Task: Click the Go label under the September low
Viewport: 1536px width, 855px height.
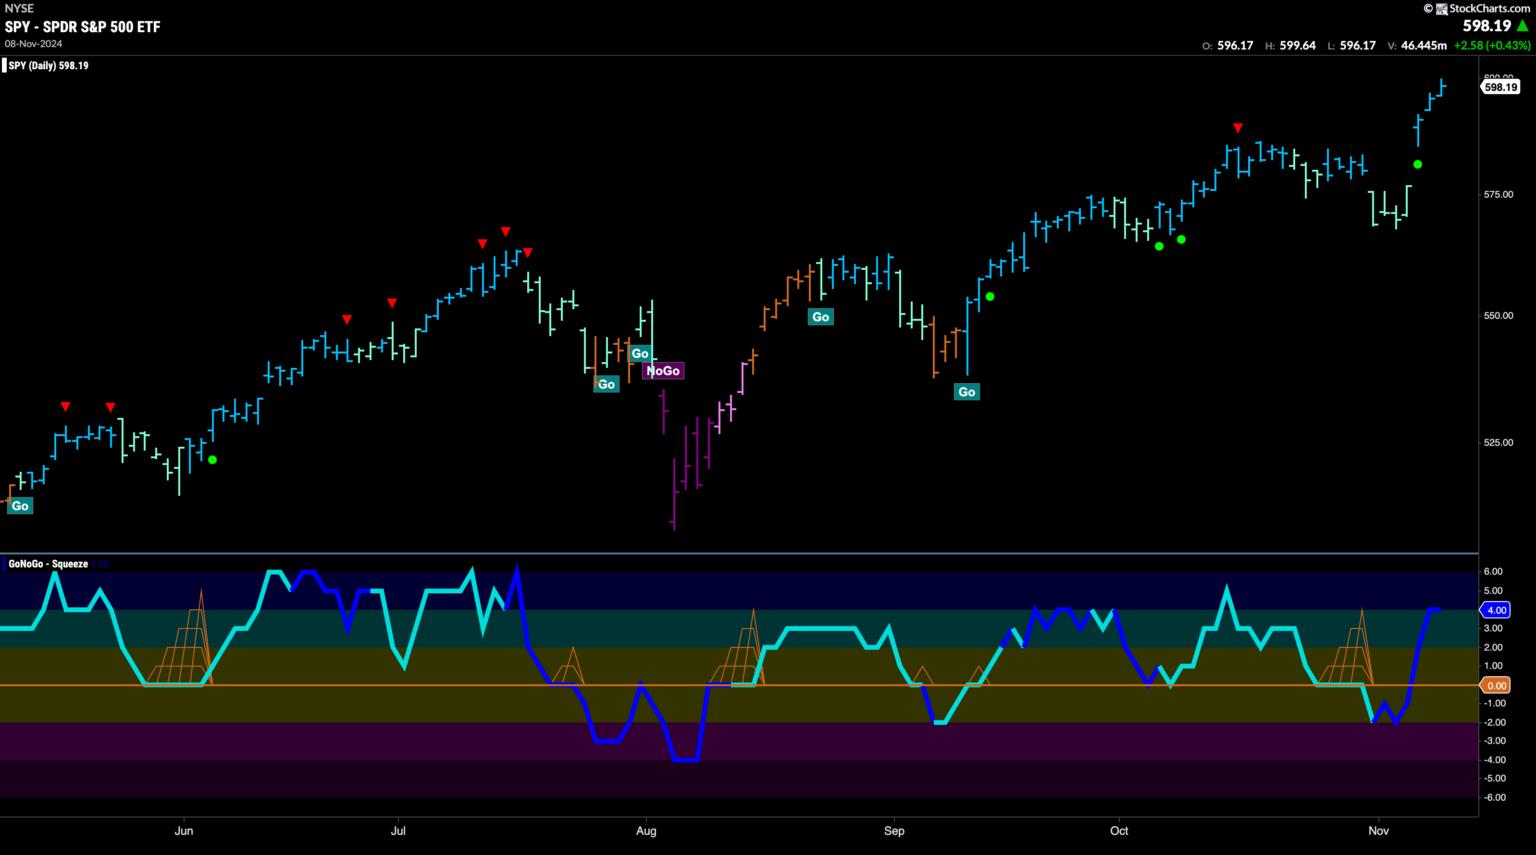Action: click(966, 392)
